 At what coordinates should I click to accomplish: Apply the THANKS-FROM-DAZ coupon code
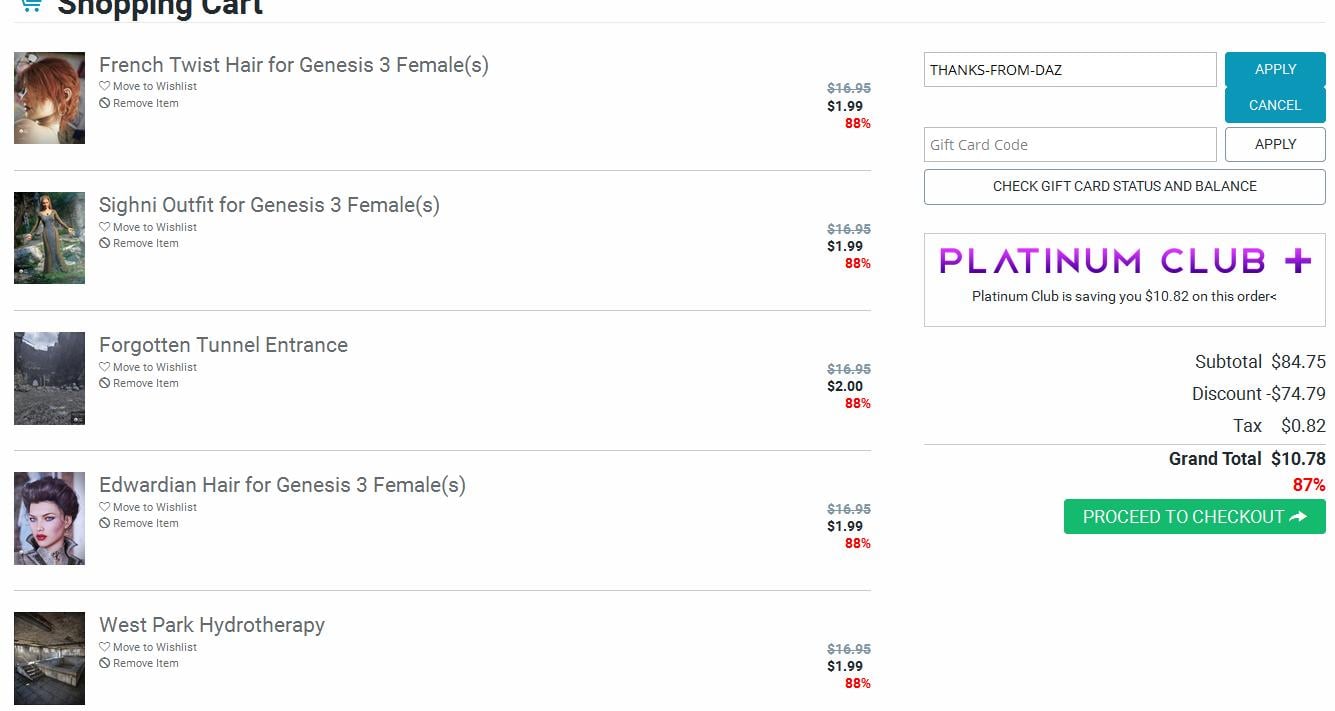1274,70
